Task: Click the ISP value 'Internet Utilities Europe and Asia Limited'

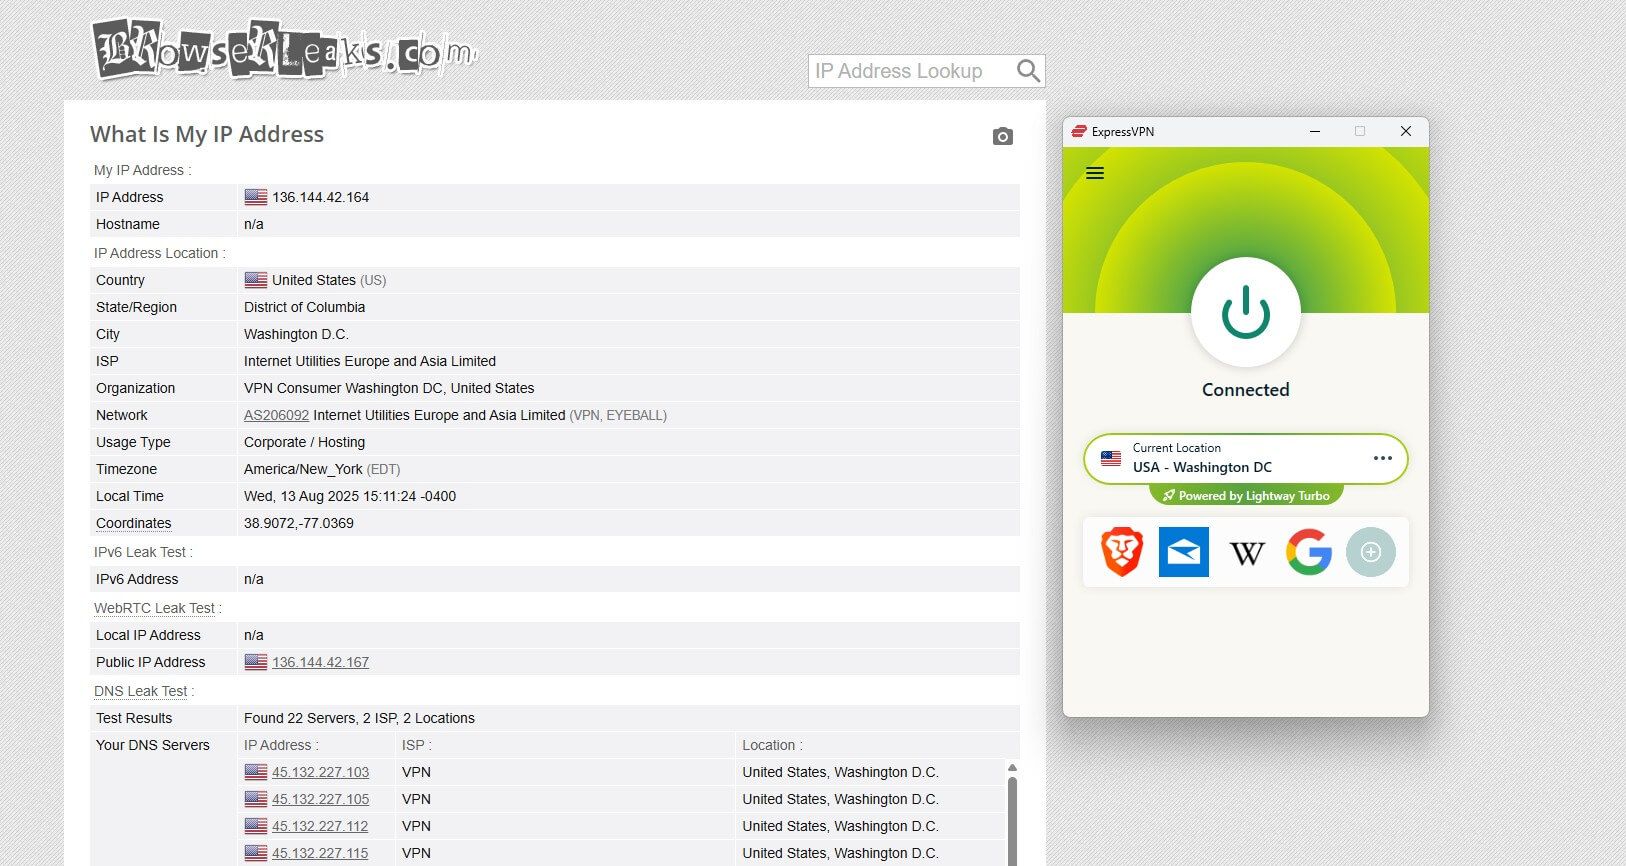Action: pos(370,361)
